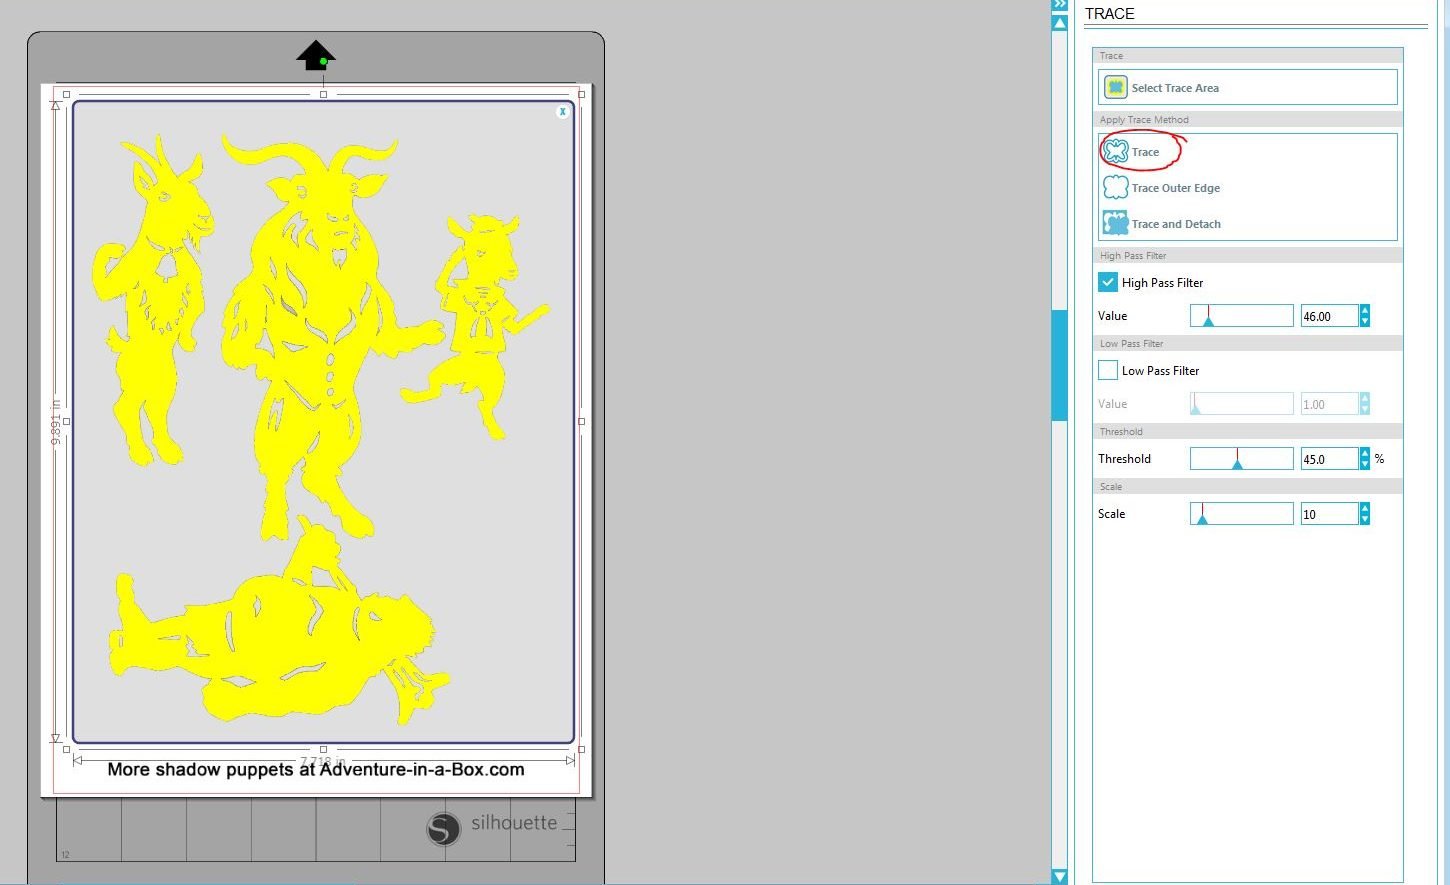Click the Silhouette logo on mat
The width and height of the screenshot is (1450, 885).
point(443,829)
